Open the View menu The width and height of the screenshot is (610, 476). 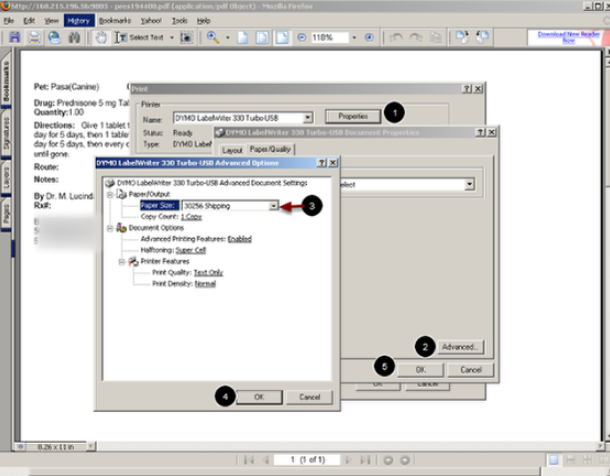pyautogui.click(x=51, y=21)
